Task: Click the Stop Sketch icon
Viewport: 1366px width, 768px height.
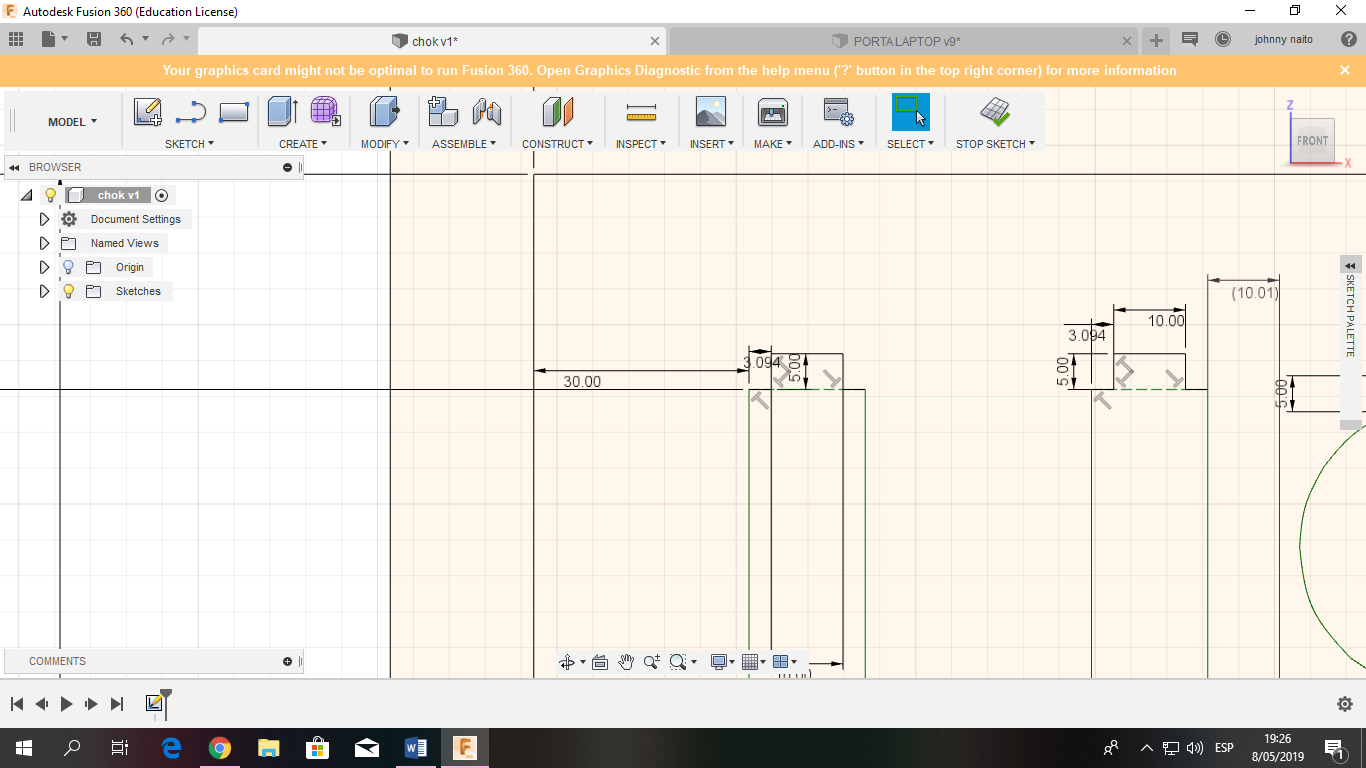Action: (x=994, y=111)
